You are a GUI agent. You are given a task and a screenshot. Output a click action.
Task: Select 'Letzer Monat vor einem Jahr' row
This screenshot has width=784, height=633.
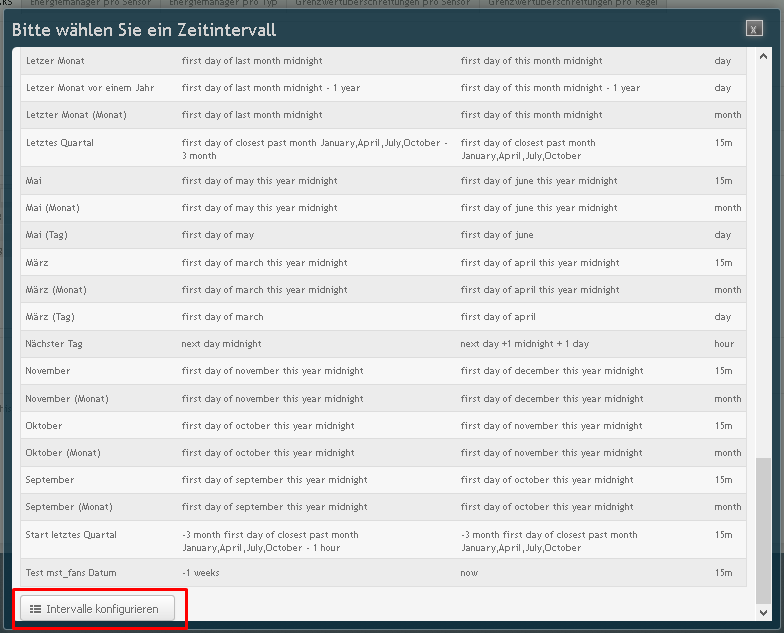pos(383,88)
